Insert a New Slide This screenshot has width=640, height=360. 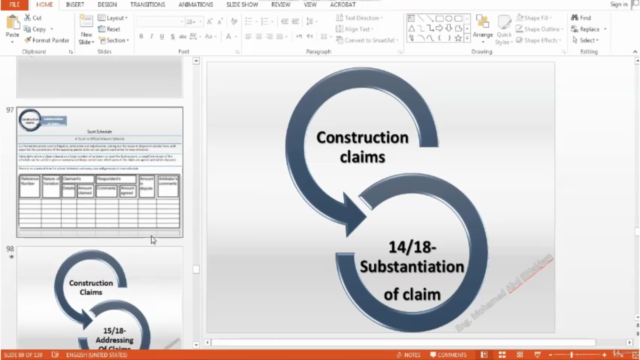[86, 29]
